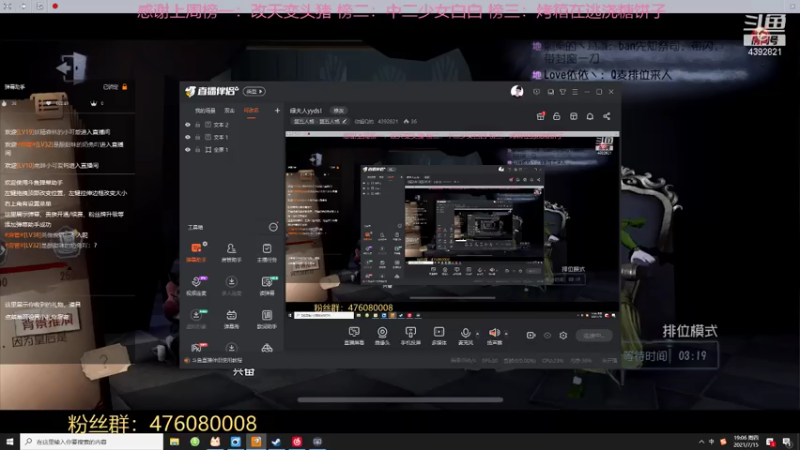Select the orange active scene tab
This screenshot has width=800, height=450.
pos(251,111)
